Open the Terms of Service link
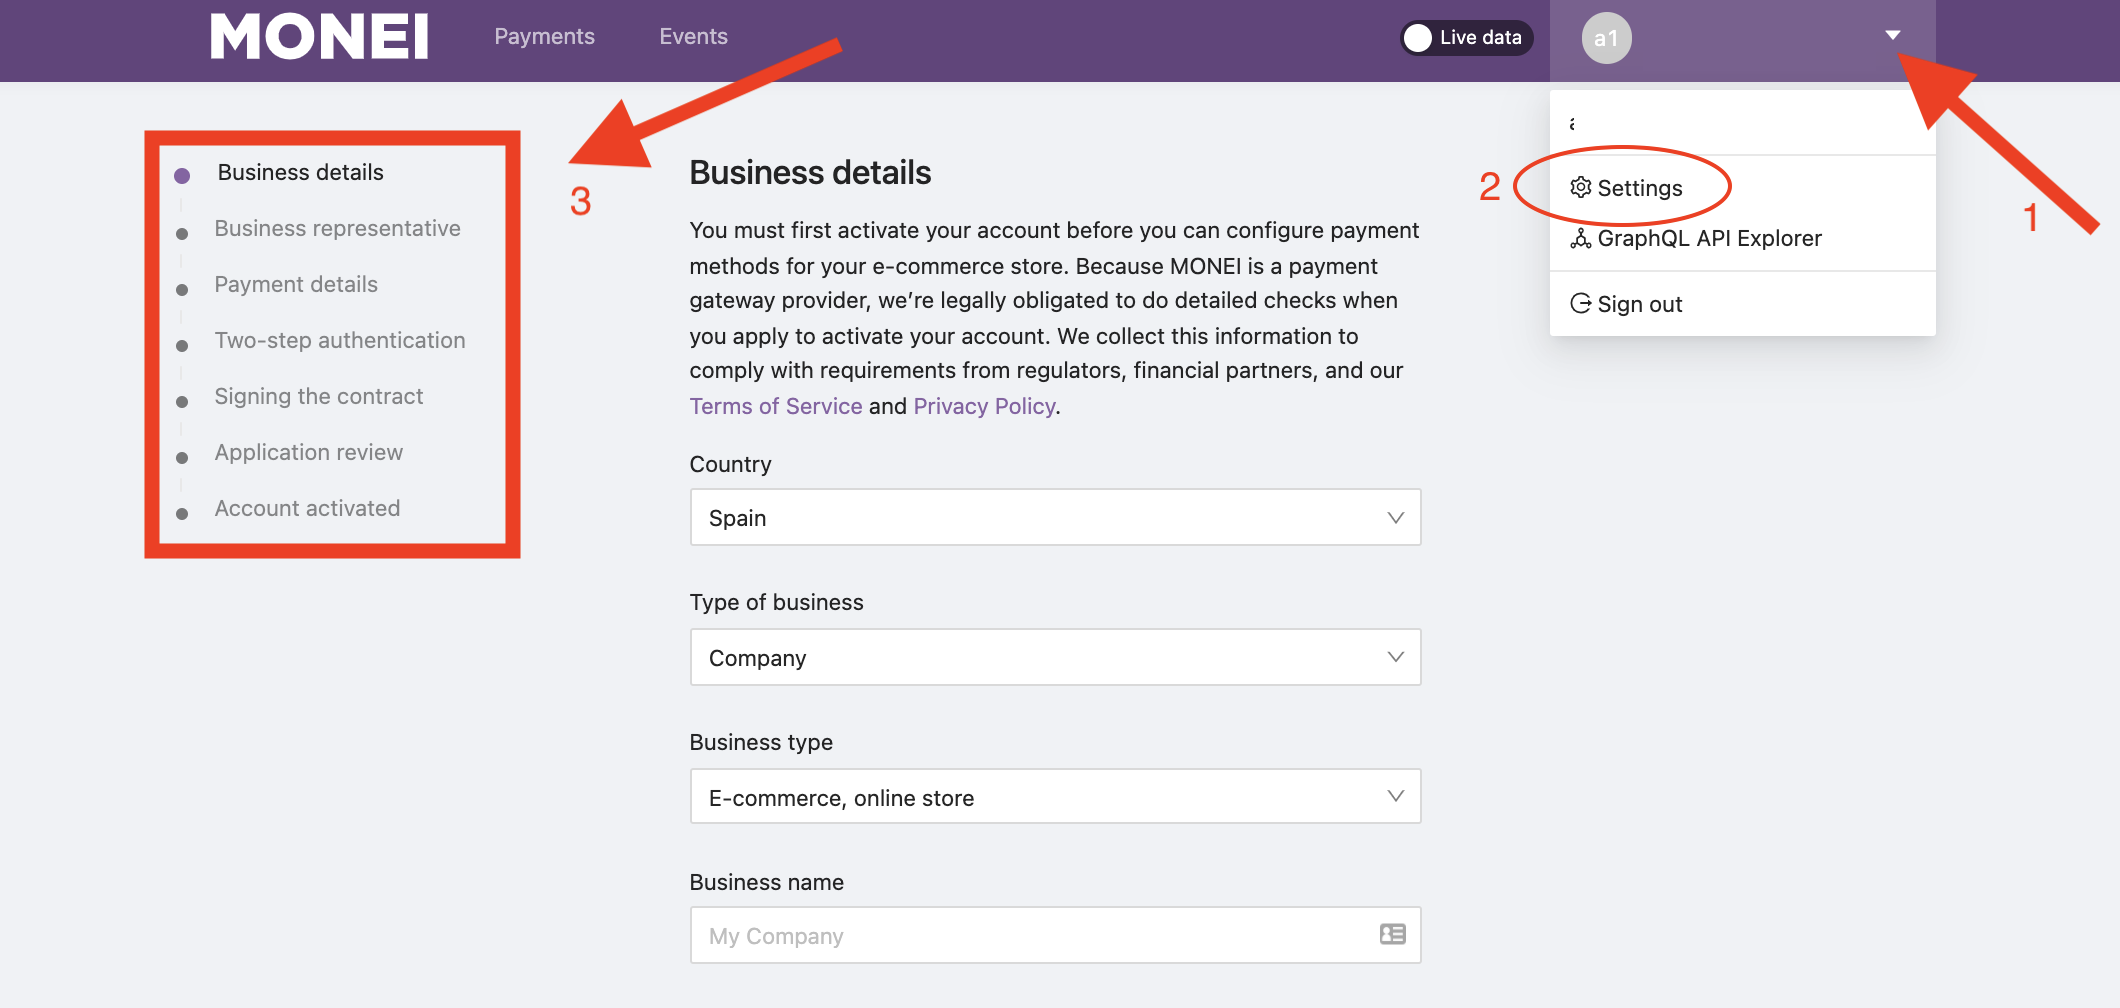The width and height of the screenshot is (2120, 1008). coord(776,406)
